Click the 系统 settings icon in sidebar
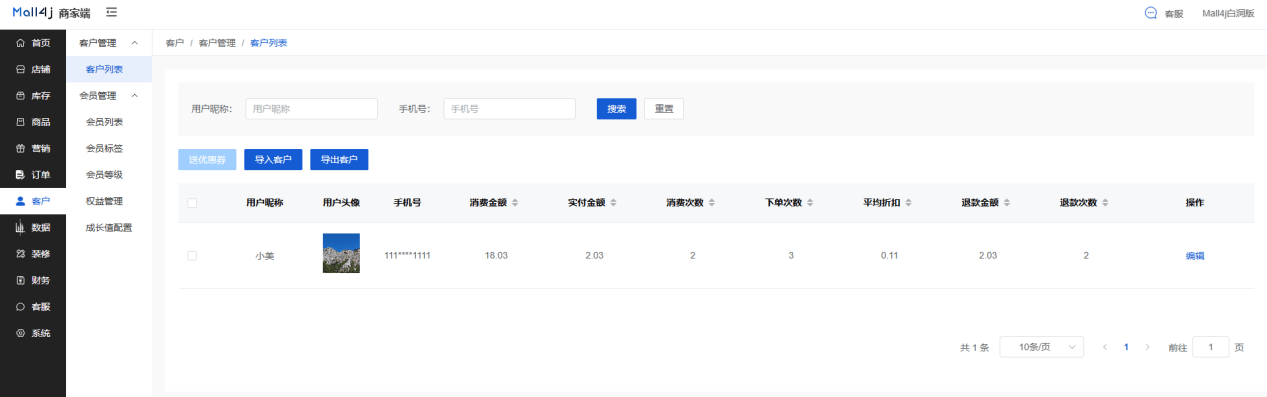 click(20, 333)
